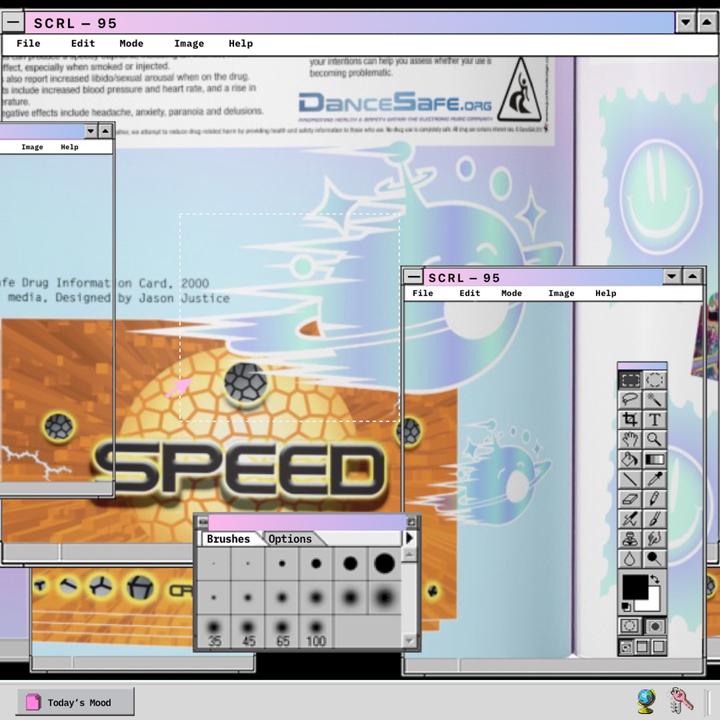The image size is (720, 720).
Task: Click Brushes palette scroll down arrow
Action: tap(410, 640)
